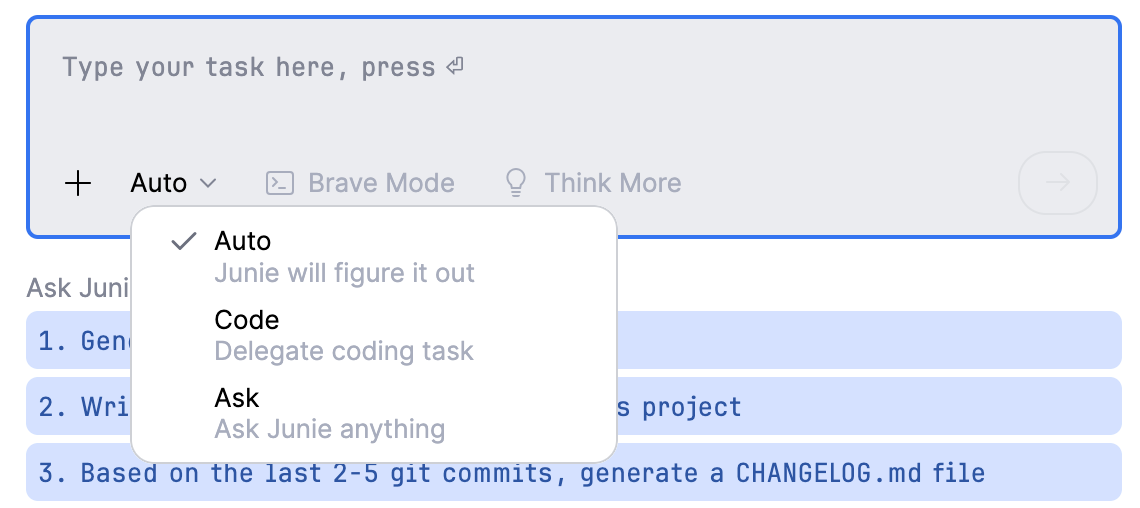The width and height of the screenshot is (1140, 508).
Task: Click the Think More lightbulb icon
Action: [x=516, y=182]
